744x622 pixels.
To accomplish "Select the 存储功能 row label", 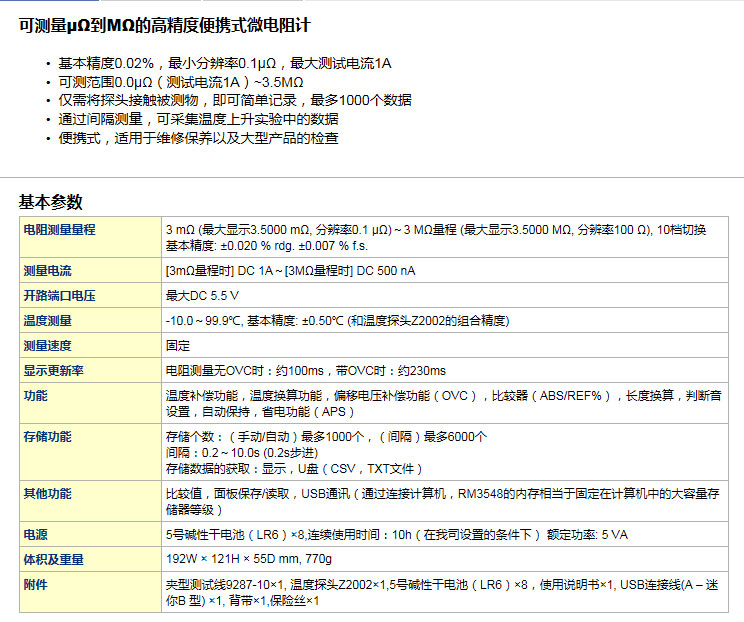I will 47,437.
